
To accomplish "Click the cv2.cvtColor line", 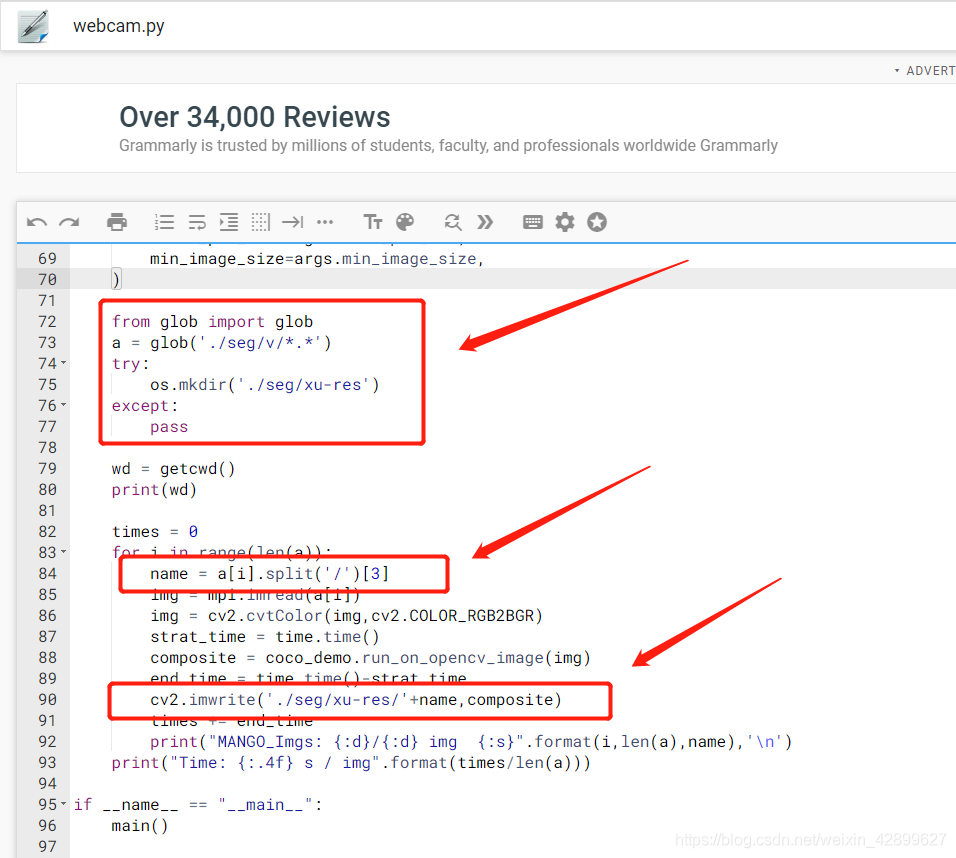I will point(346,616).
